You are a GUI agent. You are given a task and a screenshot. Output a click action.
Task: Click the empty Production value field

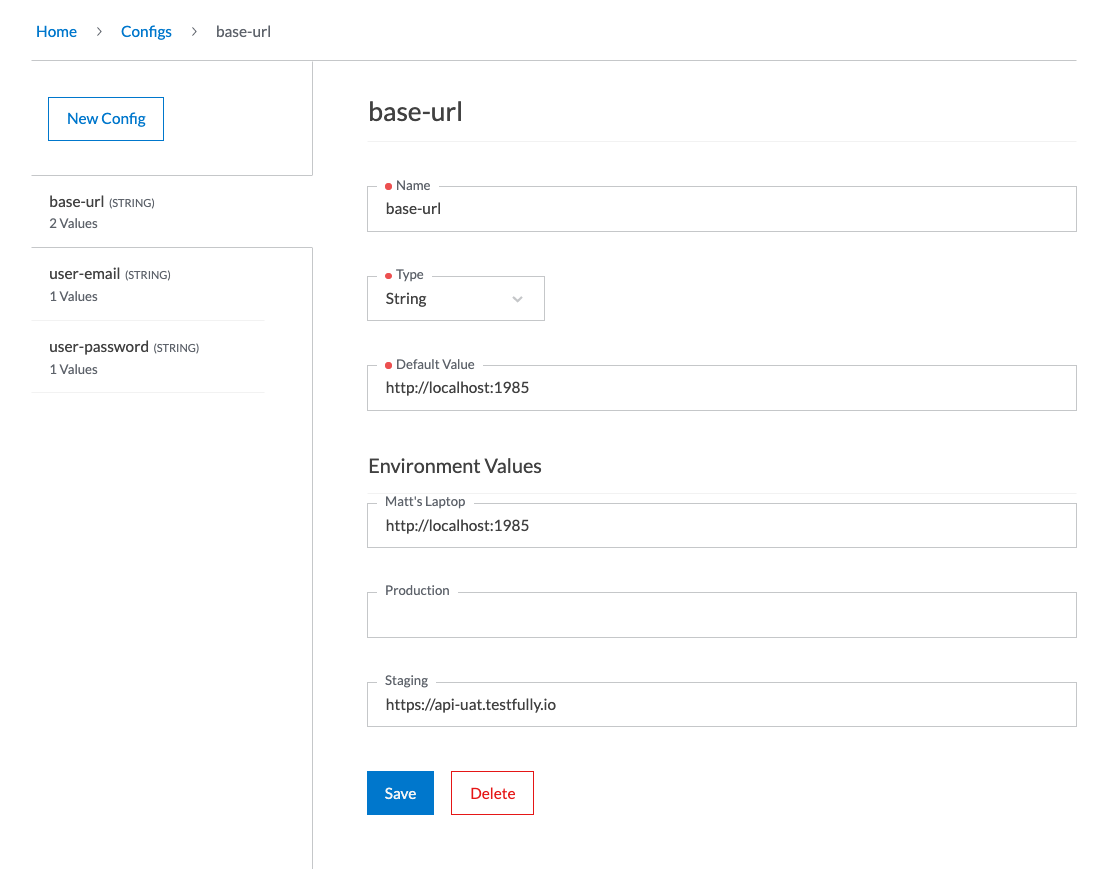pos(722,615)
